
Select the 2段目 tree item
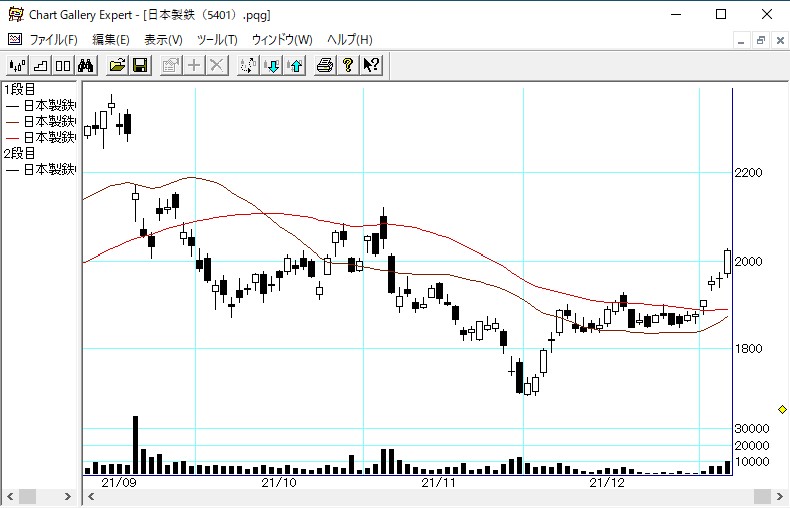(20, 154)
